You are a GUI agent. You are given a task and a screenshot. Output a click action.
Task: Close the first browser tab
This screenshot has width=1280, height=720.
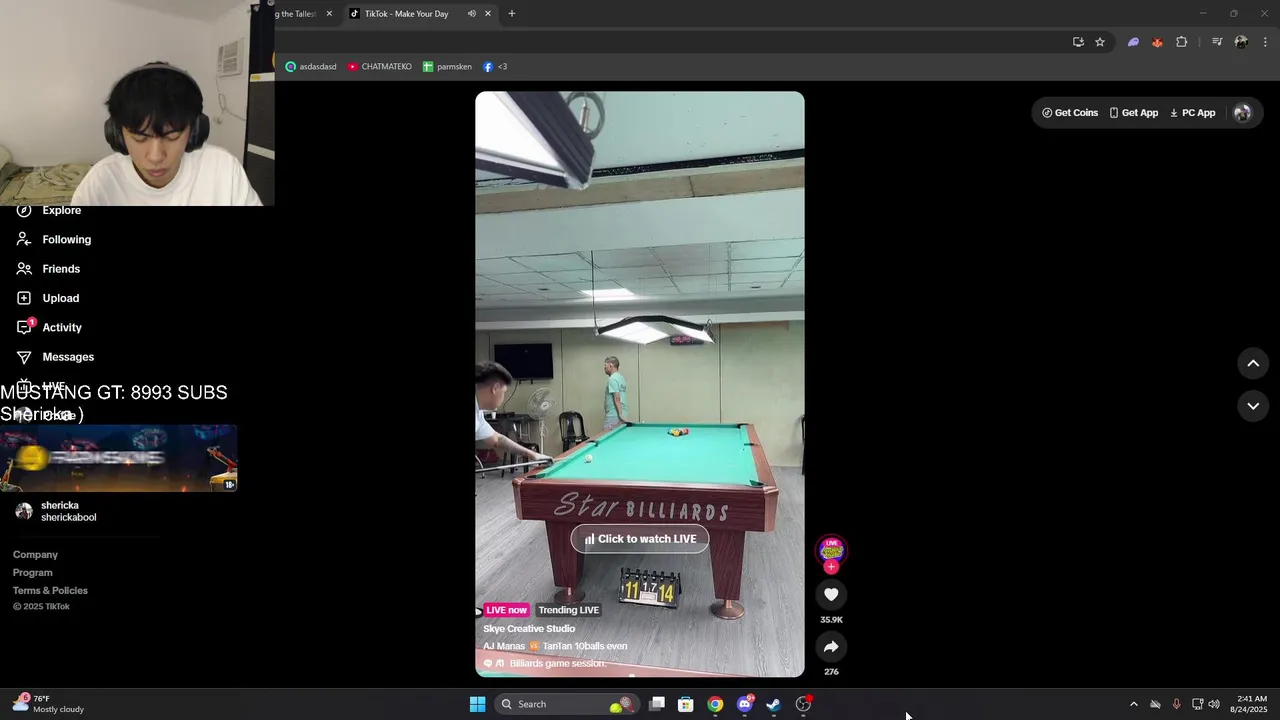(x=329, y=14)
